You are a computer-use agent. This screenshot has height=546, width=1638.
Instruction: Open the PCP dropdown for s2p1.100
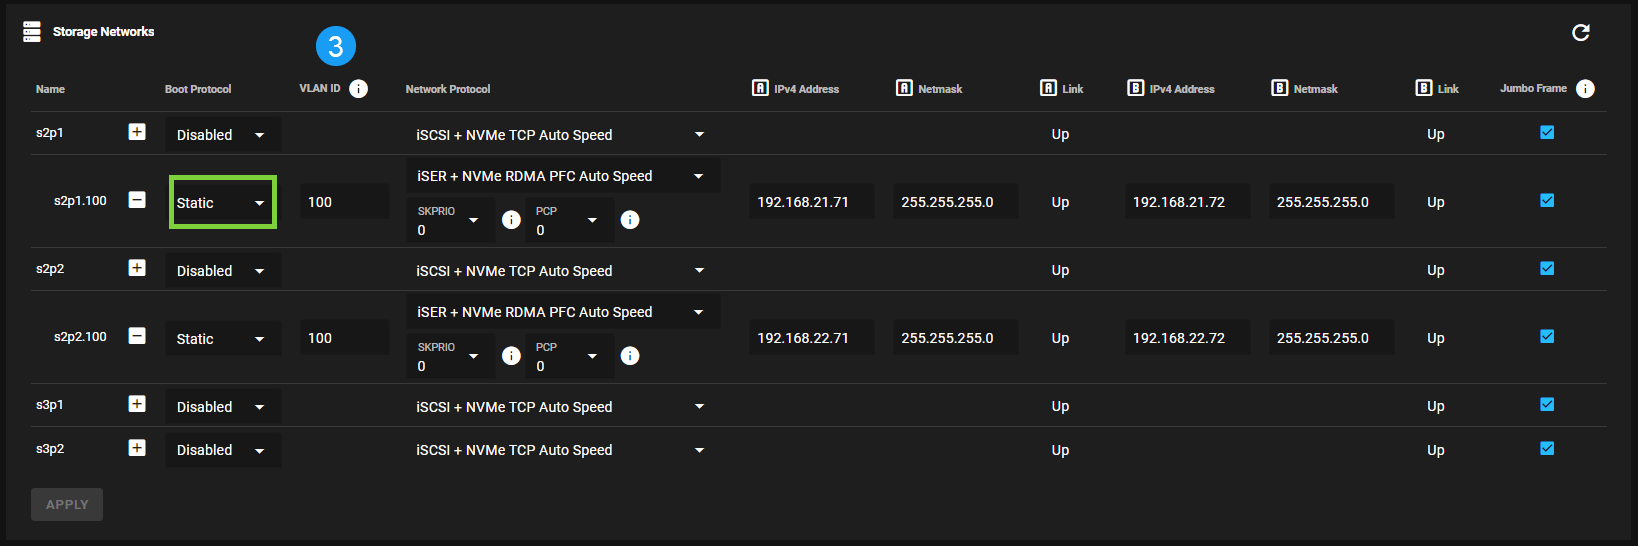point(567,221)
